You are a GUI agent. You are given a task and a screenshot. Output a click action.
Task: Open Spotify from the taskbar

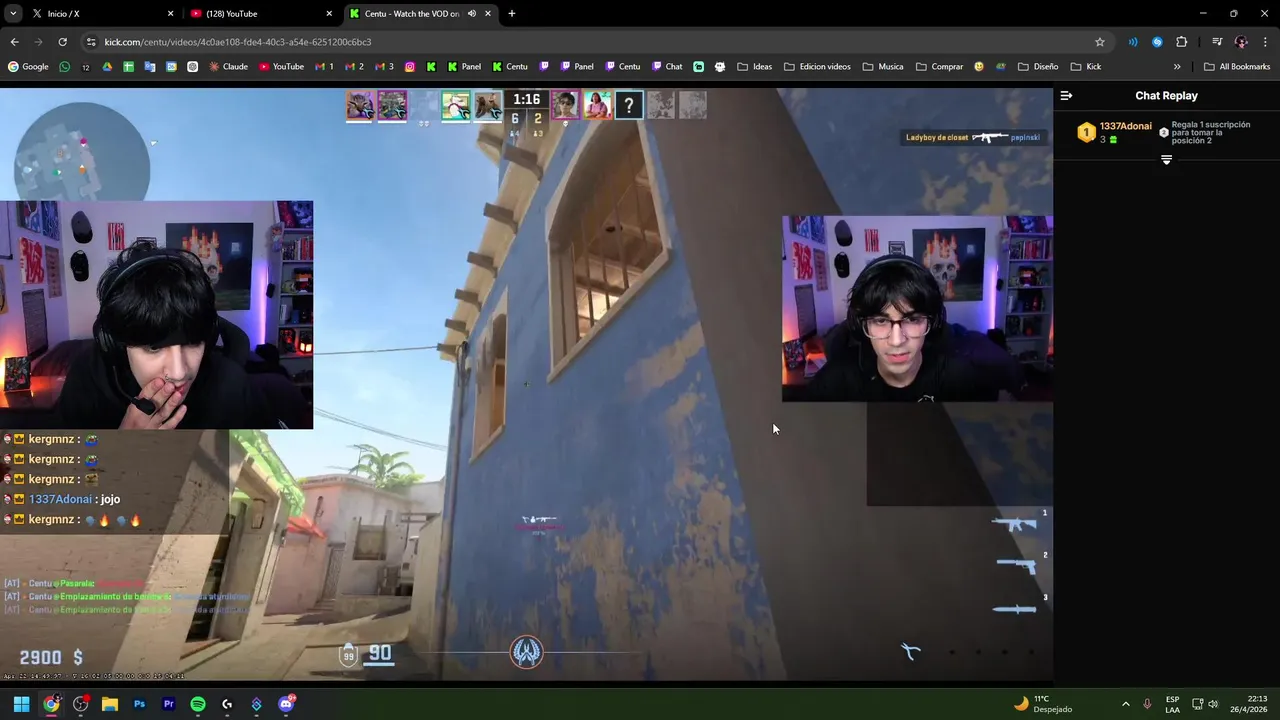198,704
